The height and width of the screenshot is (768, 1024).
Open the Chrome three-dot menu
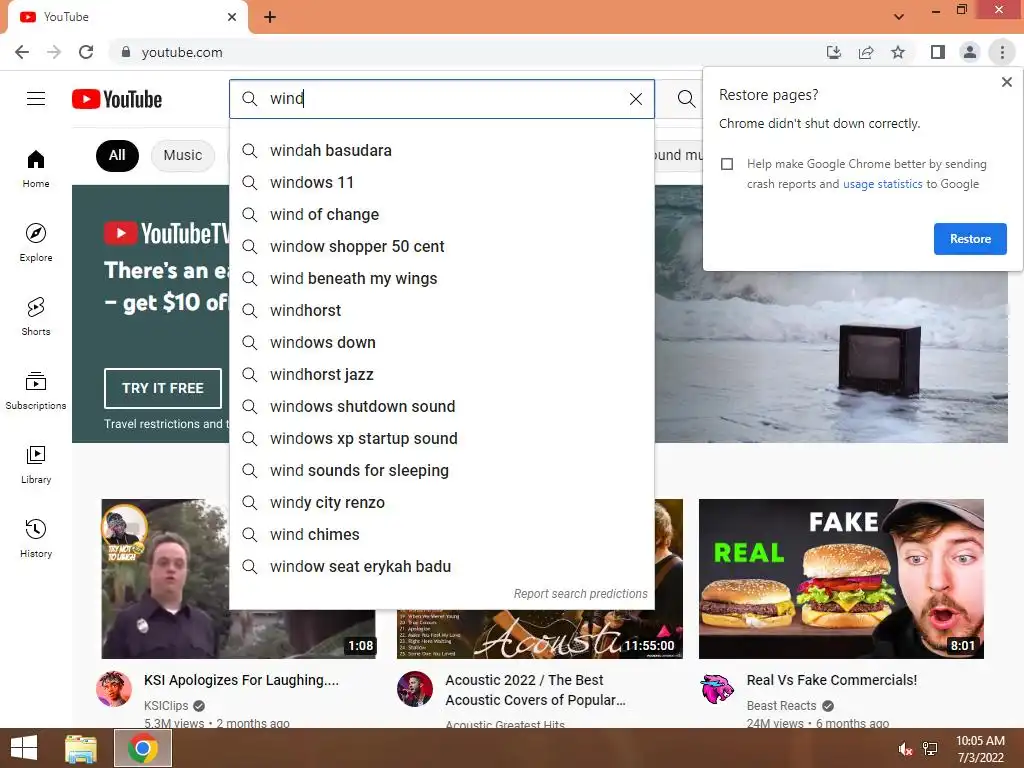pos(1002,52)
